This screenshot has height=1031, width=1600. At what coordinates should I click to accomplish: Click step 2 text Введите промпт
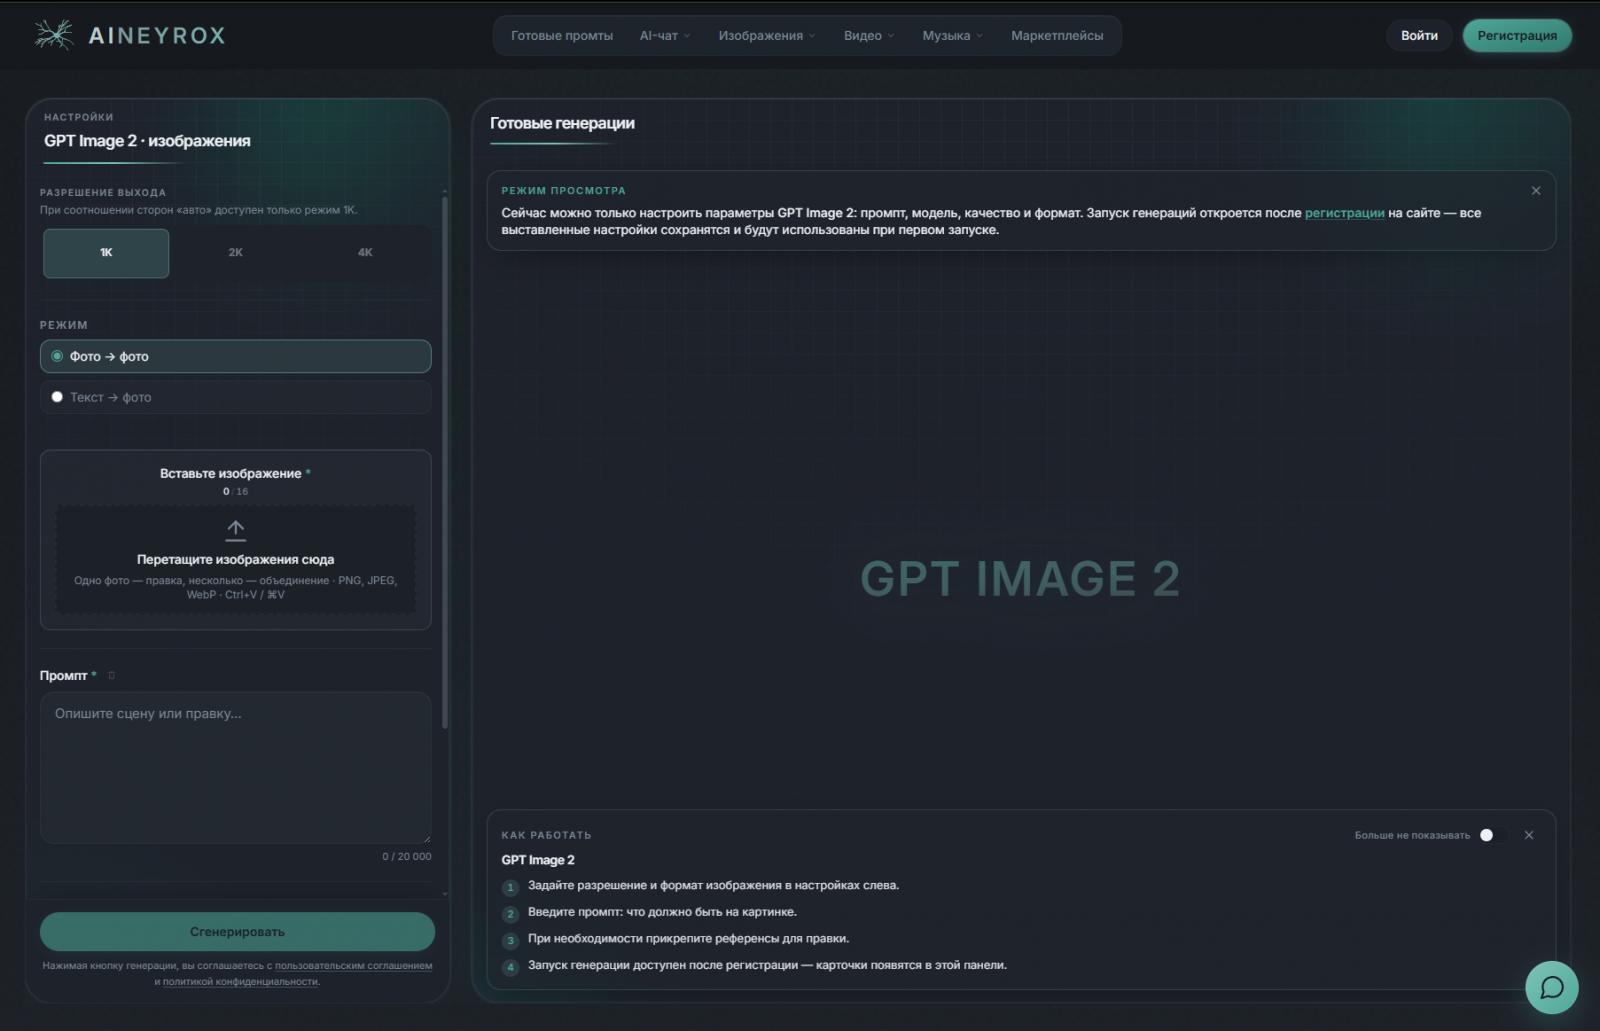coord(662,912)
